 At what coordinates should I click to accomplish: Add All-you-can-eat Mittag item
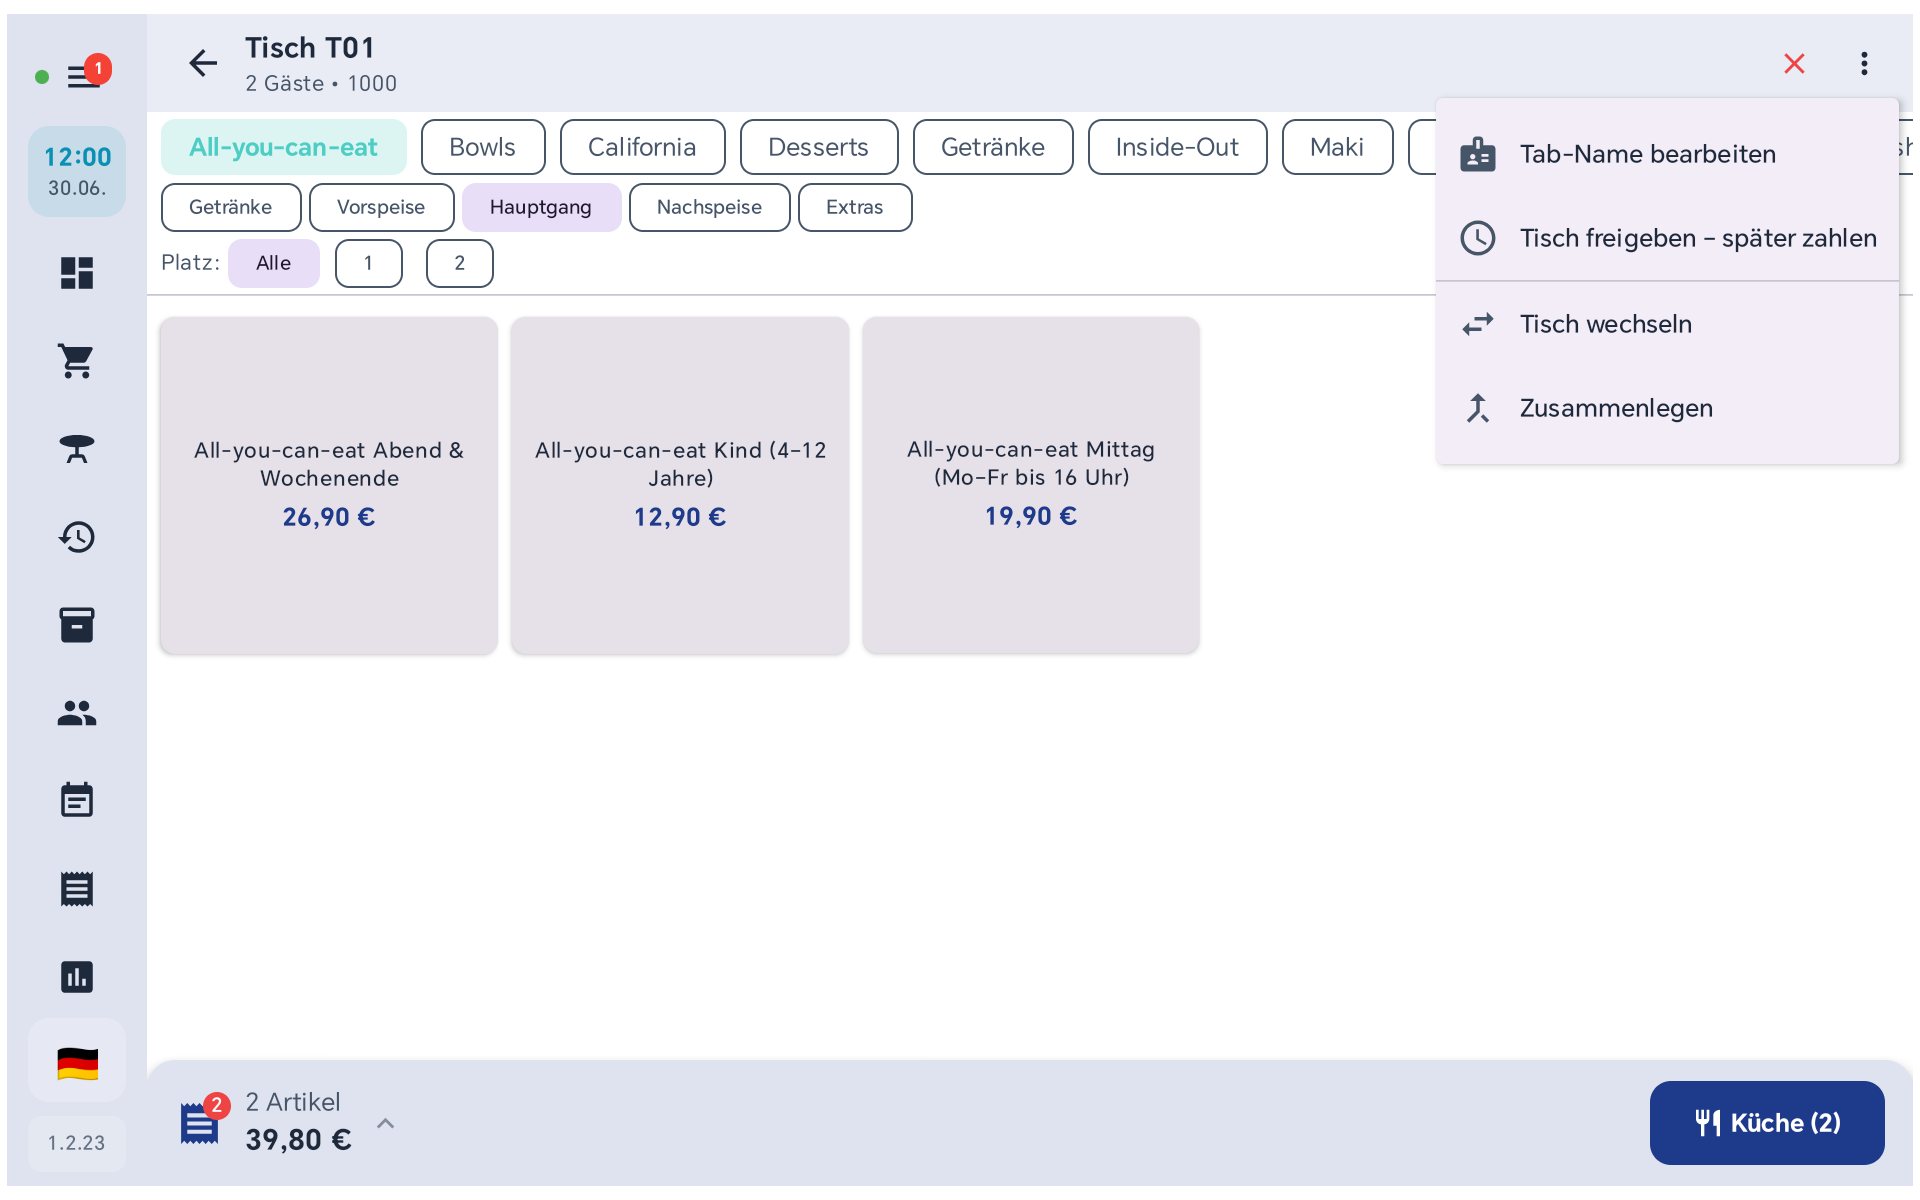[1031, 485]
